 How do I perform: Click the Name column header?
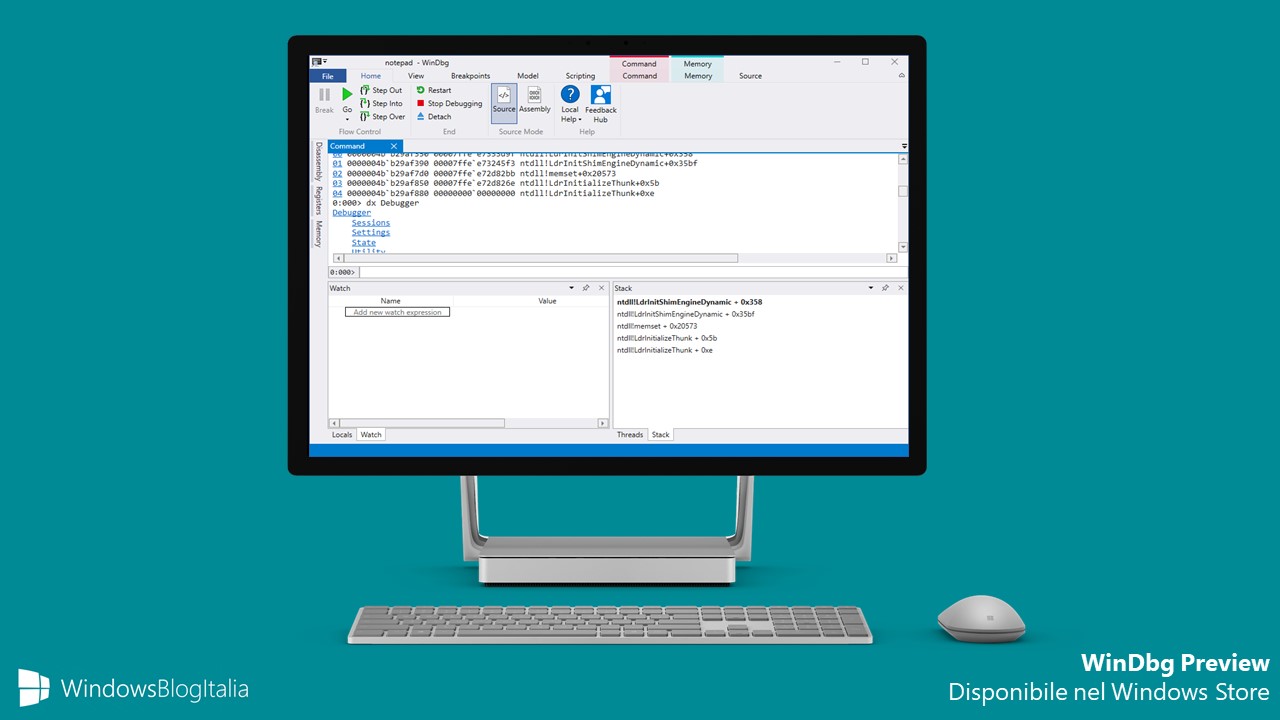point(391,301)
